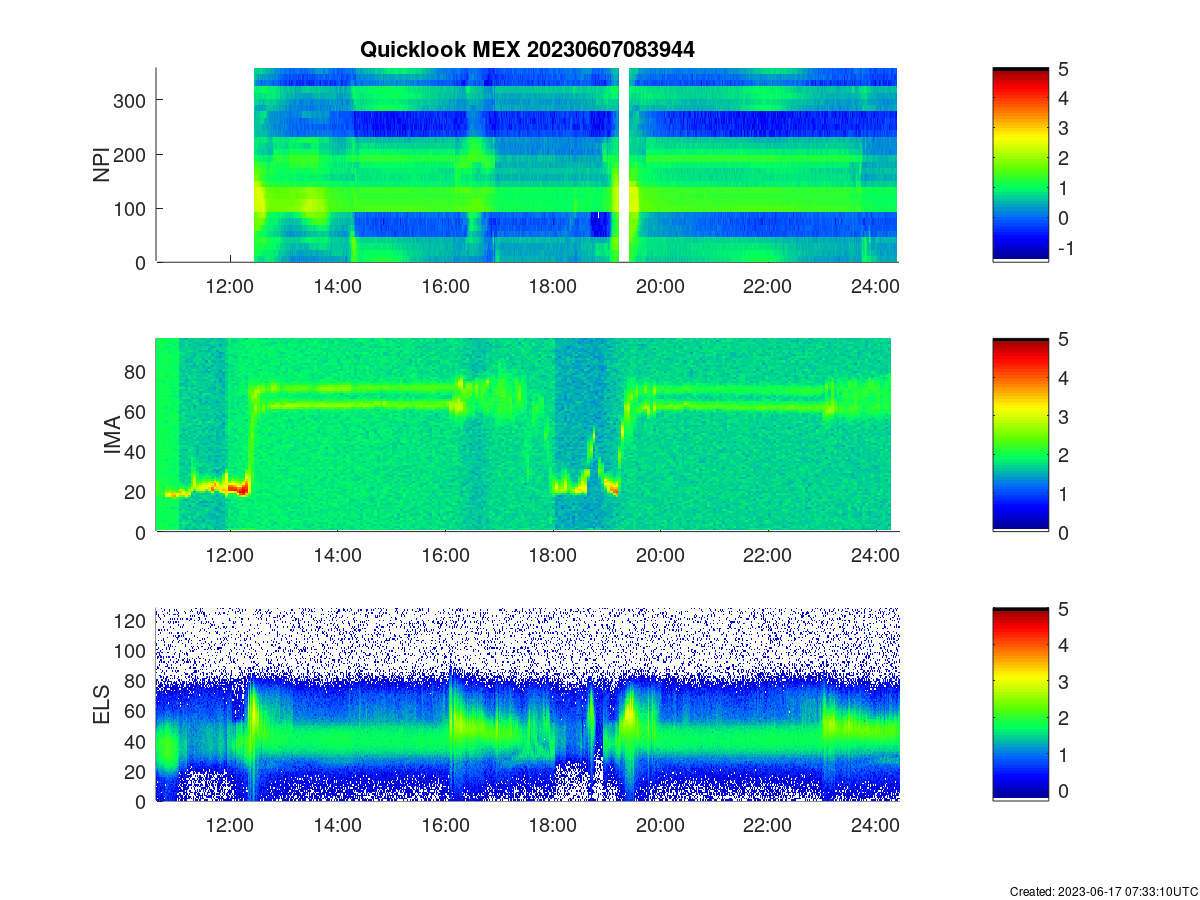Click the '24:00' time label under ELS plot

tap(875, 826)
